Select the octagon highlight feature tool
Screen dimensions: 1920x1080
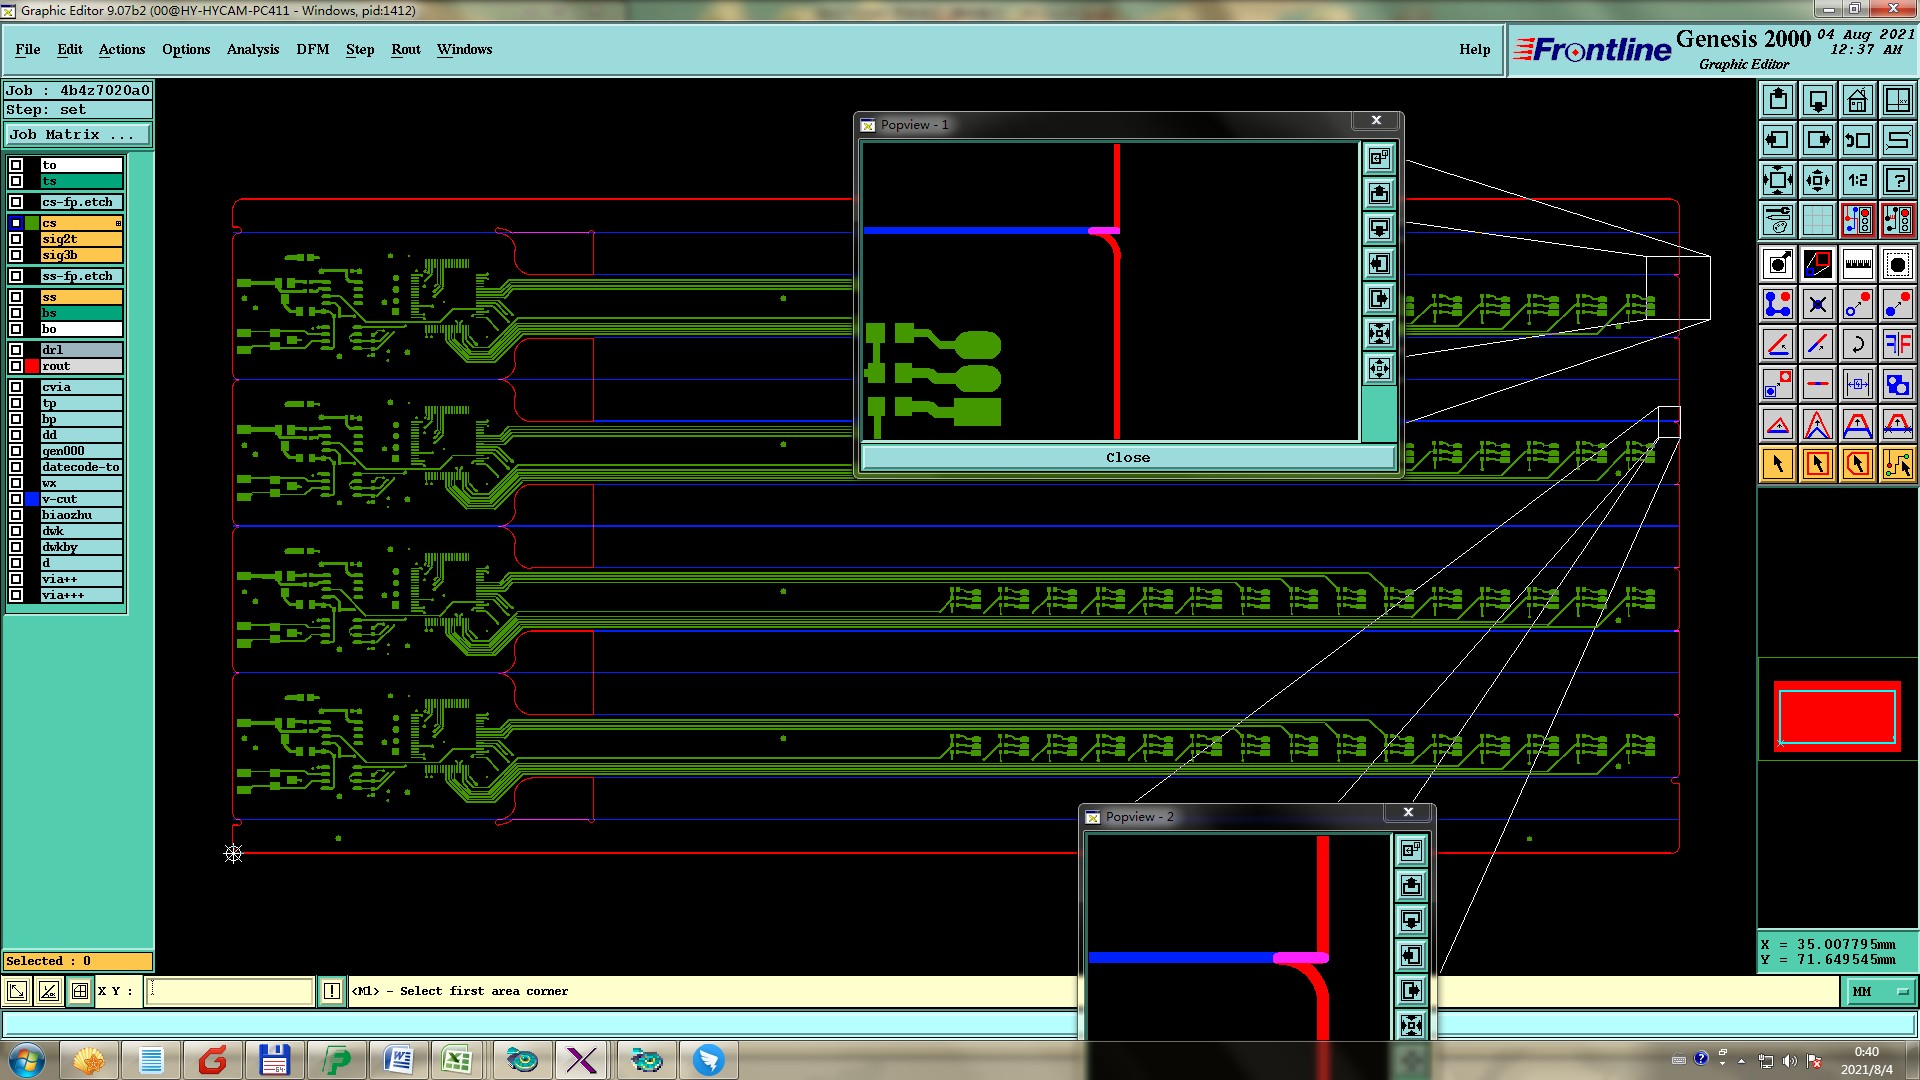click(1898, 264)
